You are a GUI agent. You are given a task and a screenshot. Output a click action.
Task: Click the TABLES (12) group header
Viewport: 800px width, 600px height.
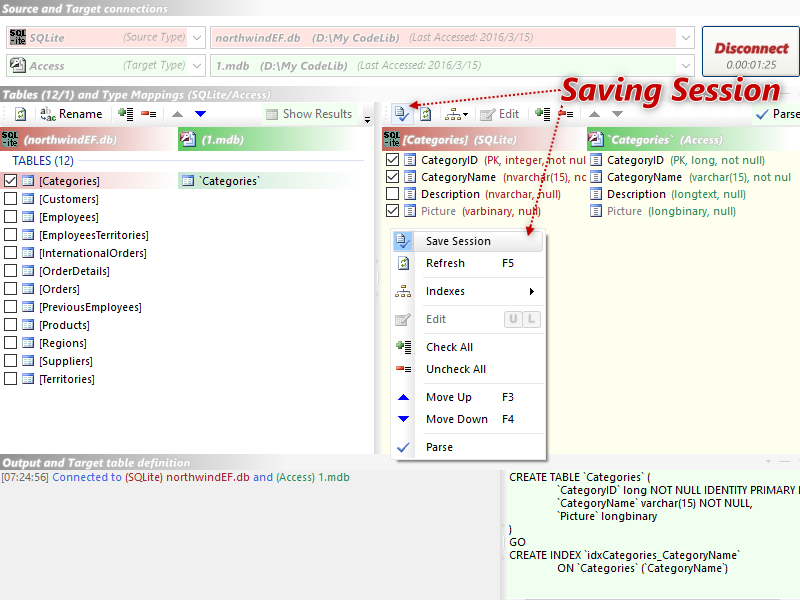(43, 161)
